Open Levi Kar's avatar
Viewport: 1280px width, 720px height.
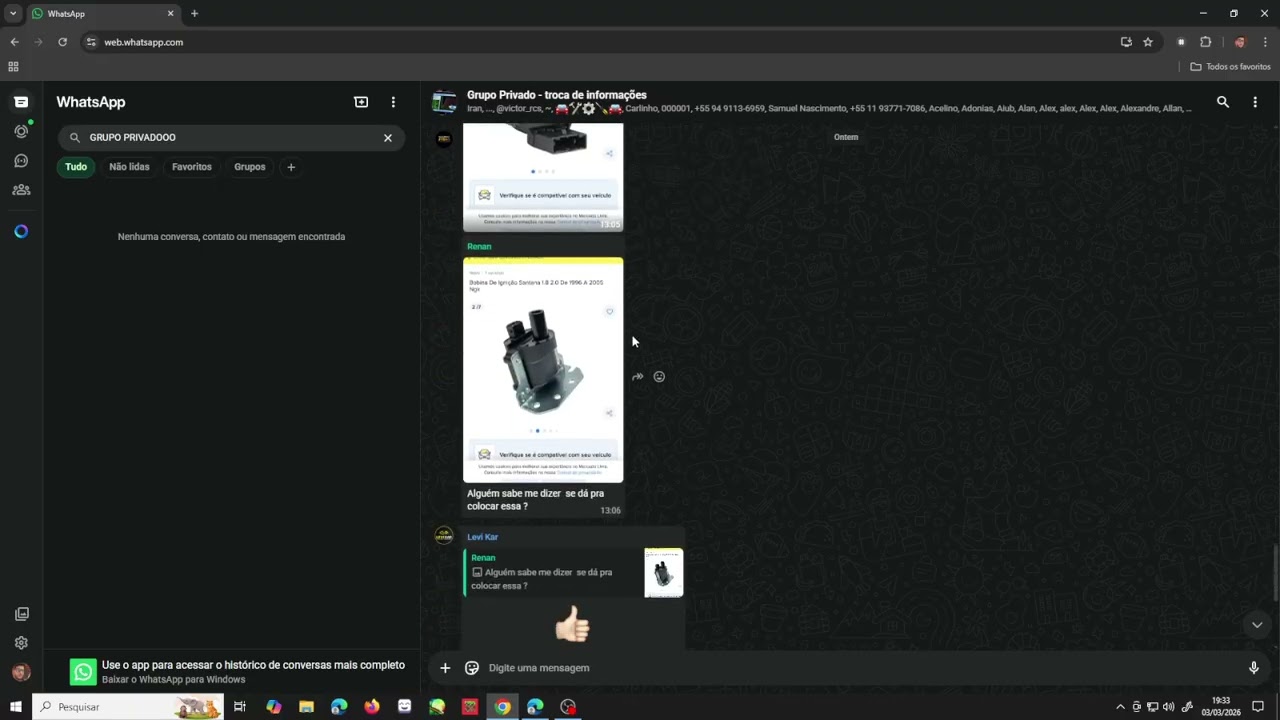click(x=444, y=536)
